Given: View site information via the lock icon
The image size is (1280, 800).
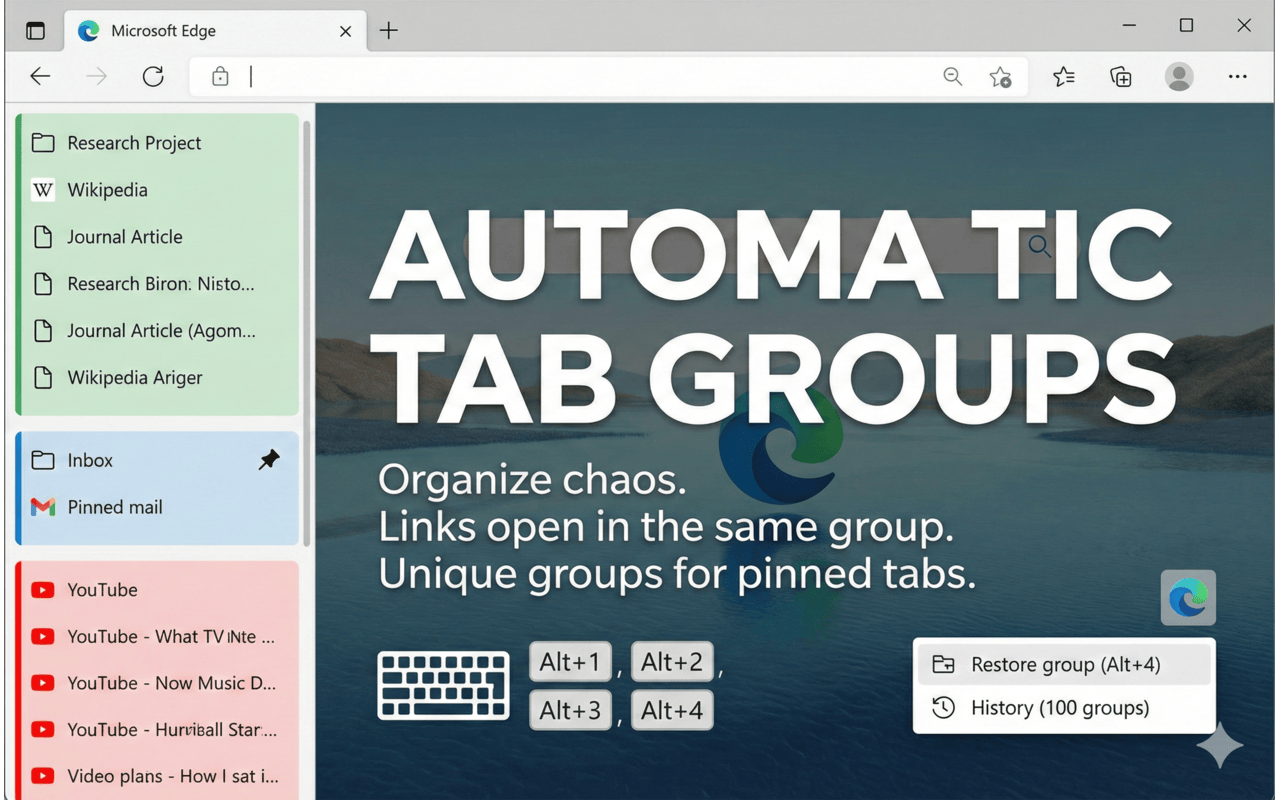Looking at the screenshot, I should [x=220, y=77].
